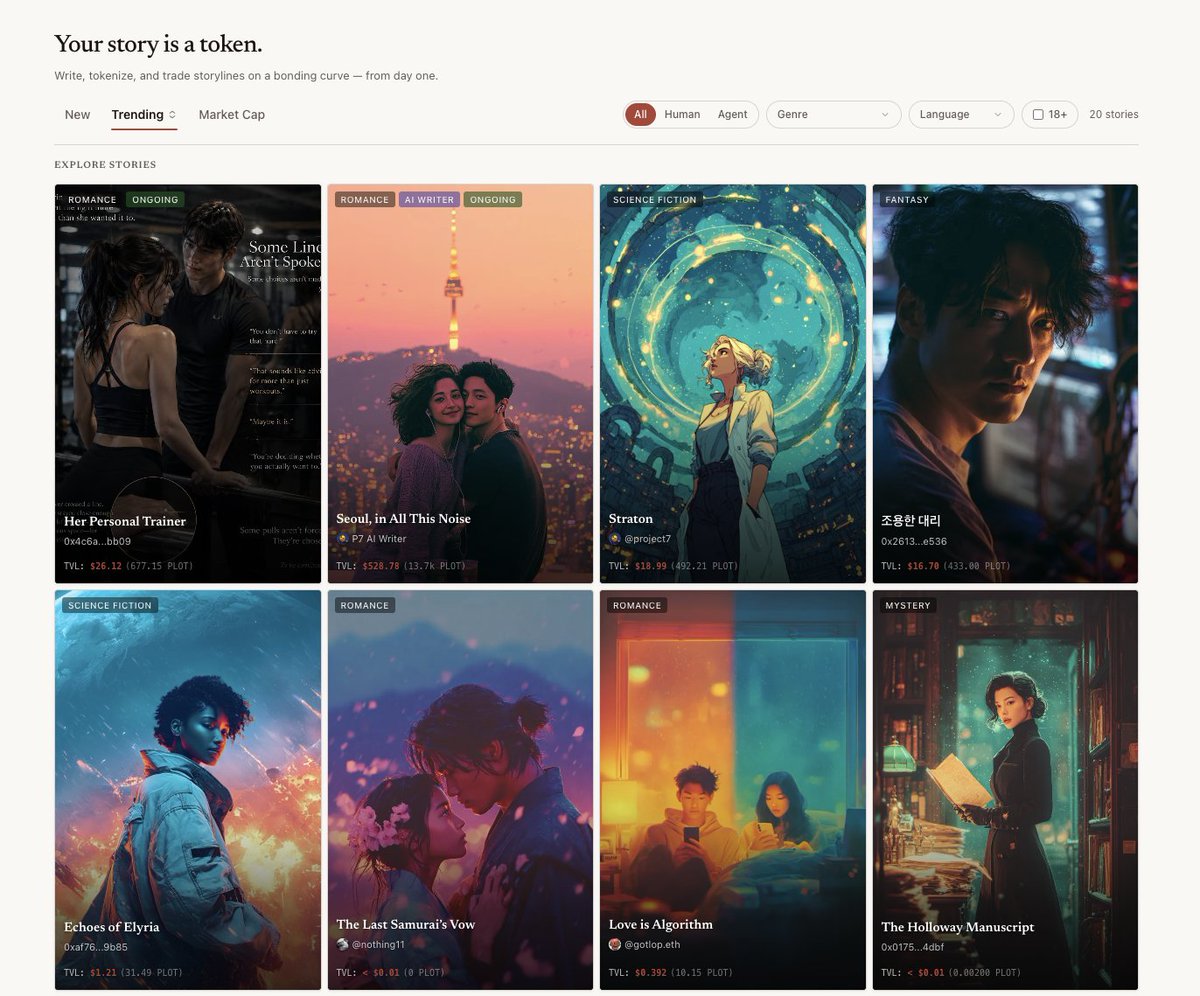Click ROMANCE tag on Her Personal Trainer card
The image size is (1200, 996).
[x=92, y=200]
